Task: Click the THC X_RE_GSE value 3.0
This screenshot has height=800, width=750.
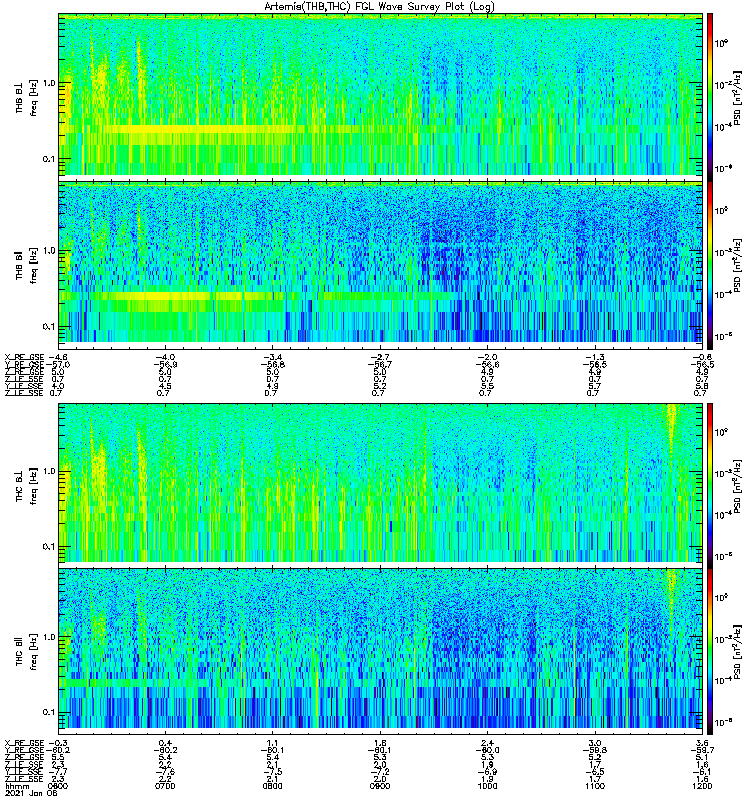Action: tap(595, 743)
